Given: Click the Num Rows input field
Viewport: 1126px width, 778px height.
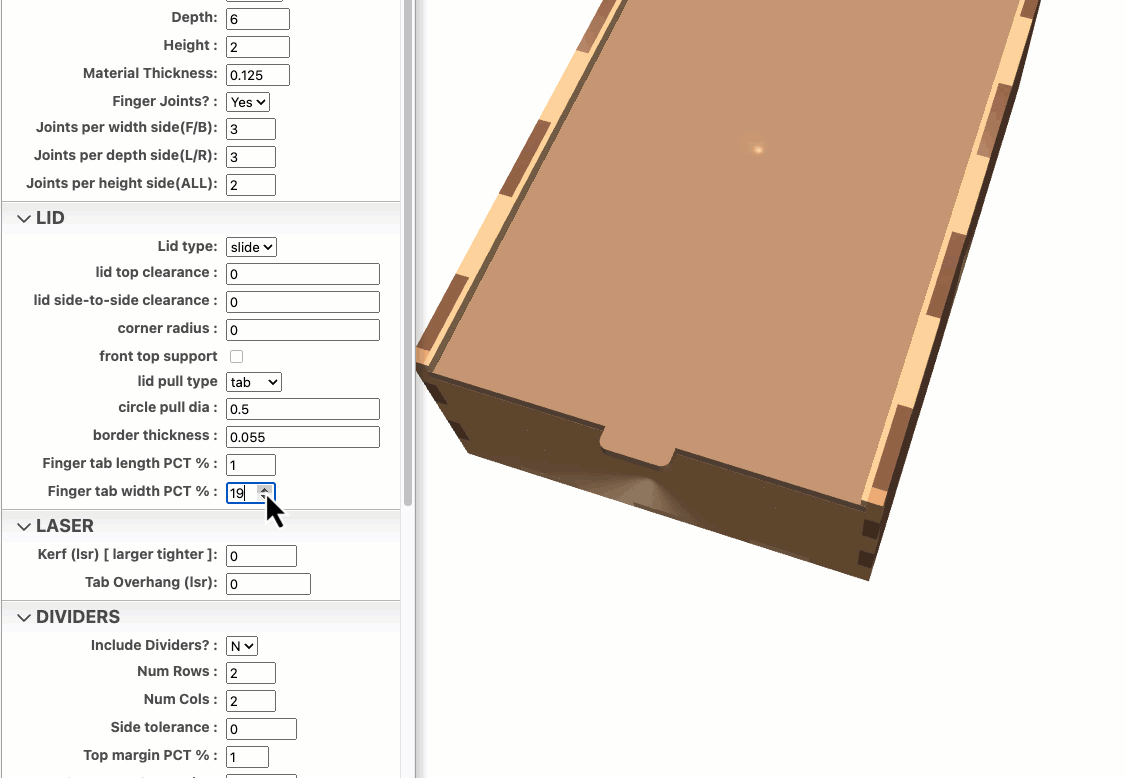Looking at the screenshot, I should tap(251, 673).
